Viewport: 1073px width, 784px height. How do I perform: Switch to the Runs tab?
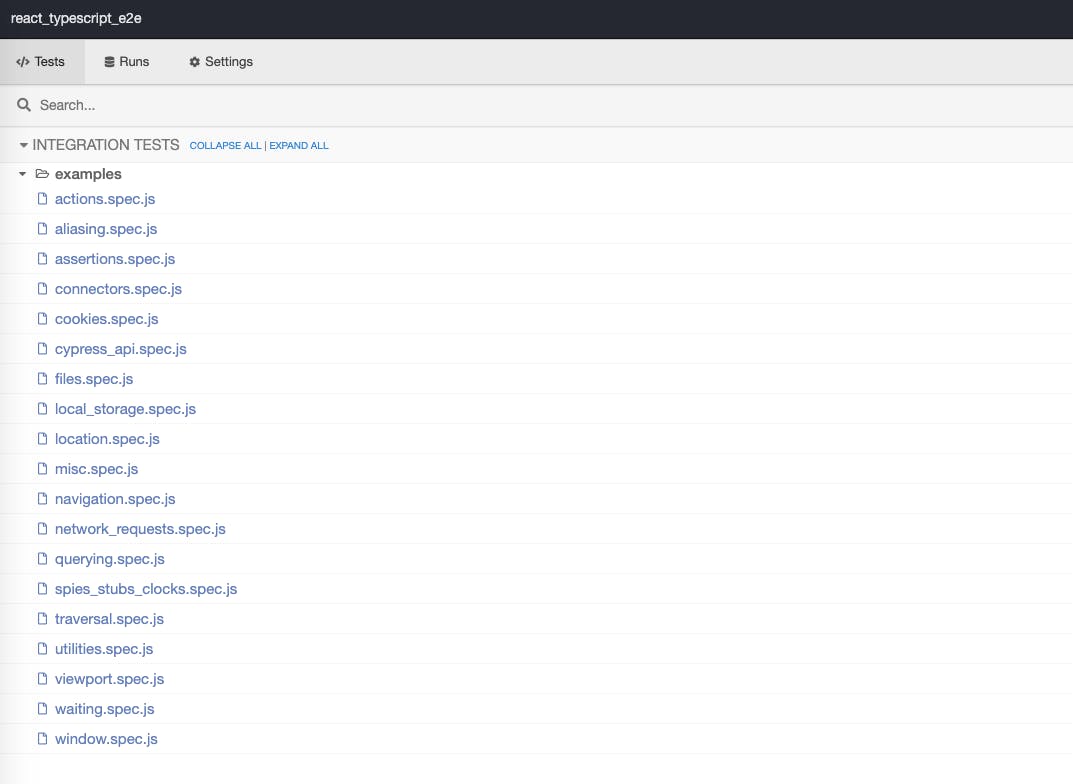(x=126, y=61)
